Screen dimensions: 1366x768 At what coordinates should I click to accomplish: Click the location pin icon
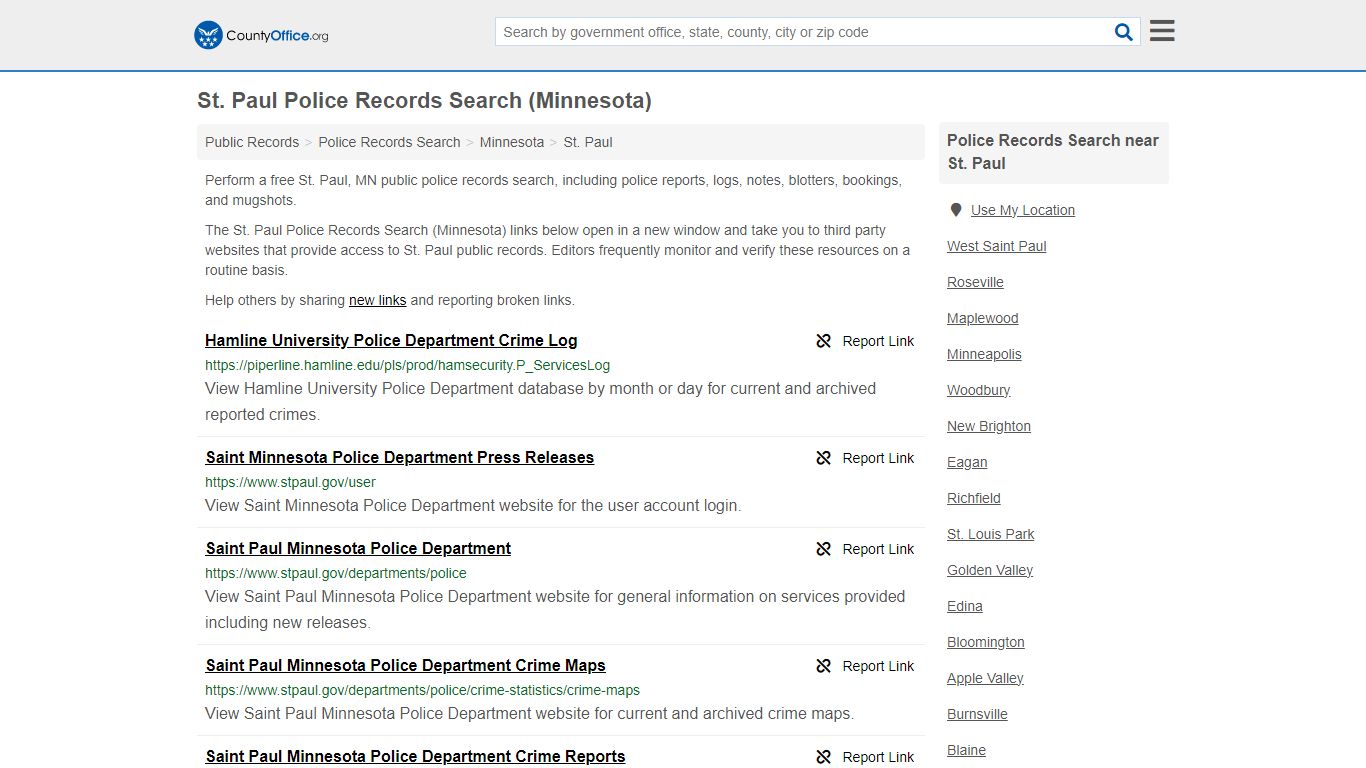pos(956,210)
